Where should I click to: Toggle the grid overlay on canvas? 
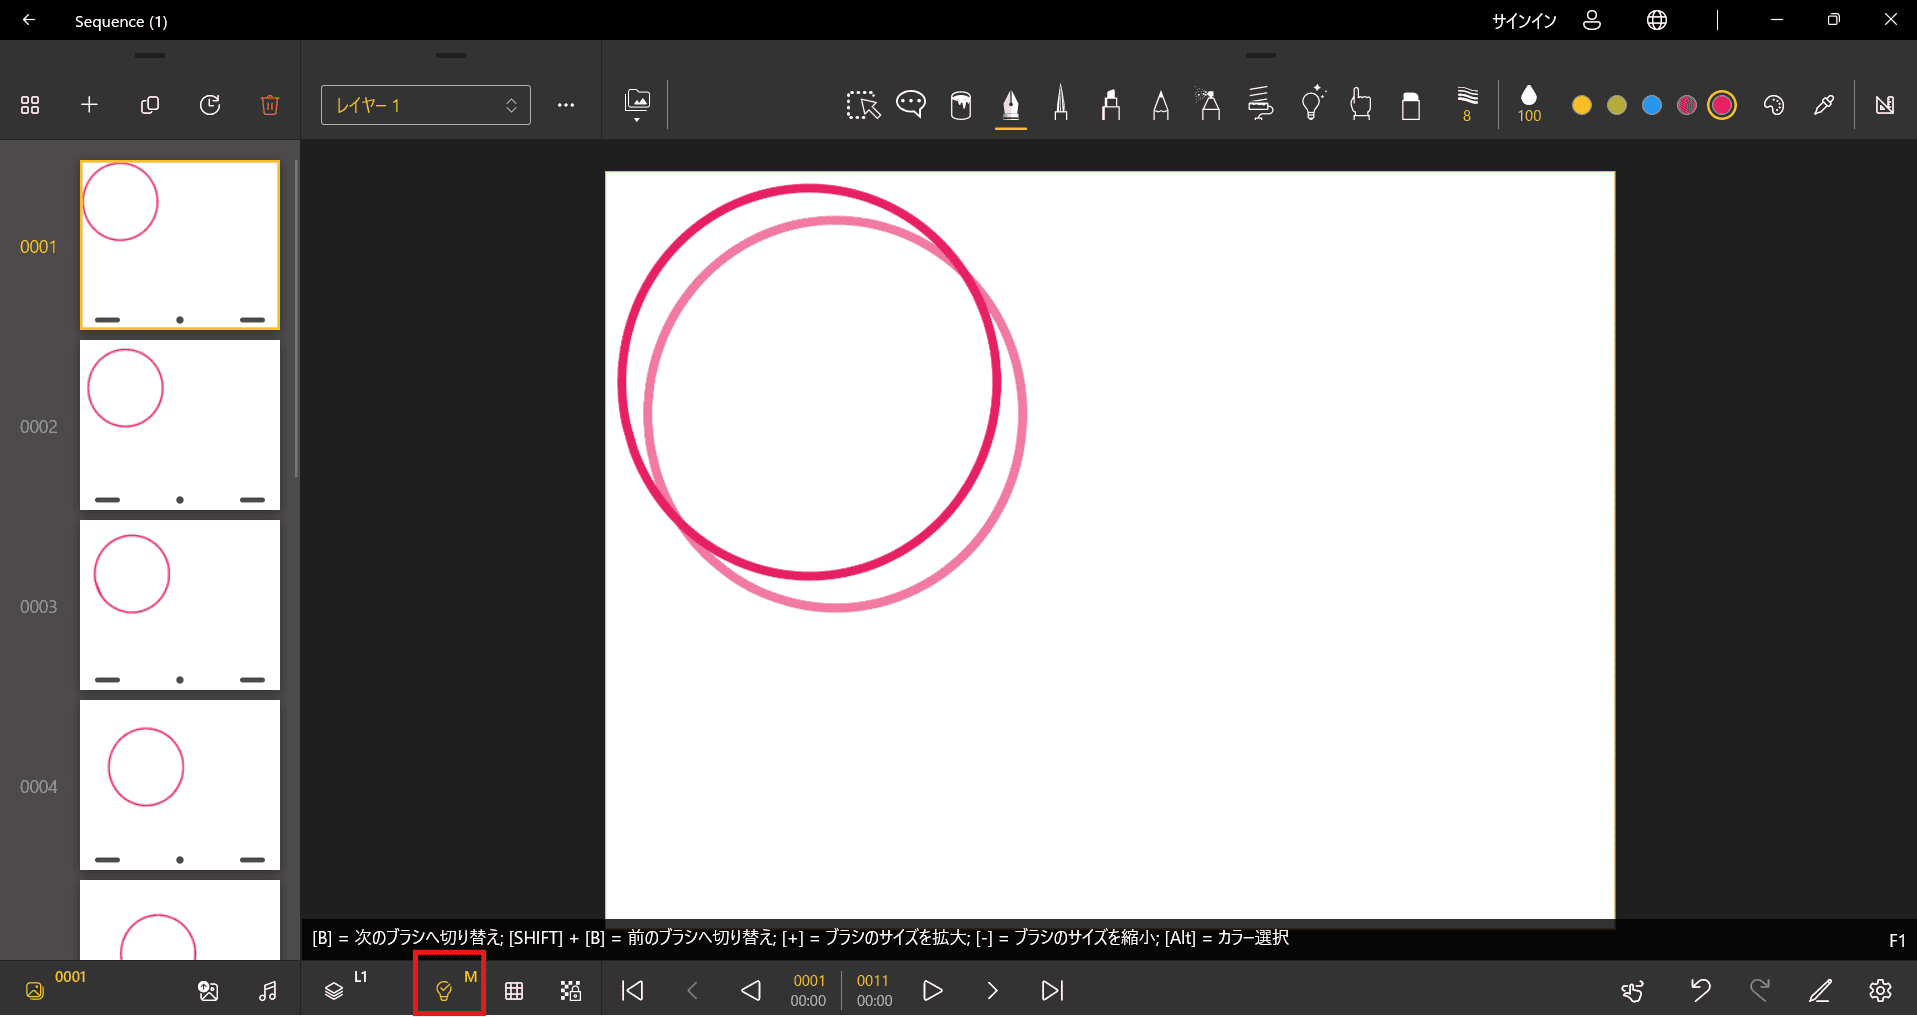(x=514, y=990)
